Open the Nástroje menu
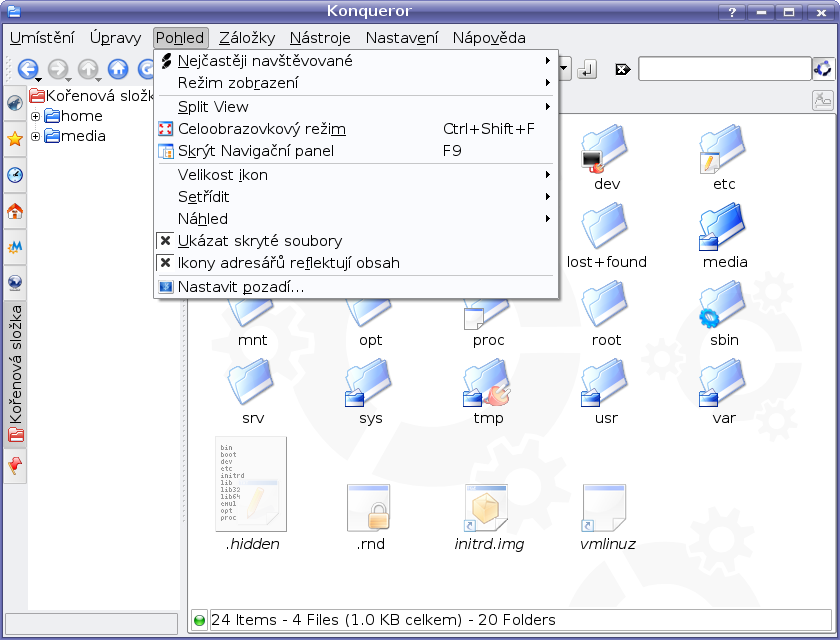This screenshot has width=840, height=640. point(320,38)
